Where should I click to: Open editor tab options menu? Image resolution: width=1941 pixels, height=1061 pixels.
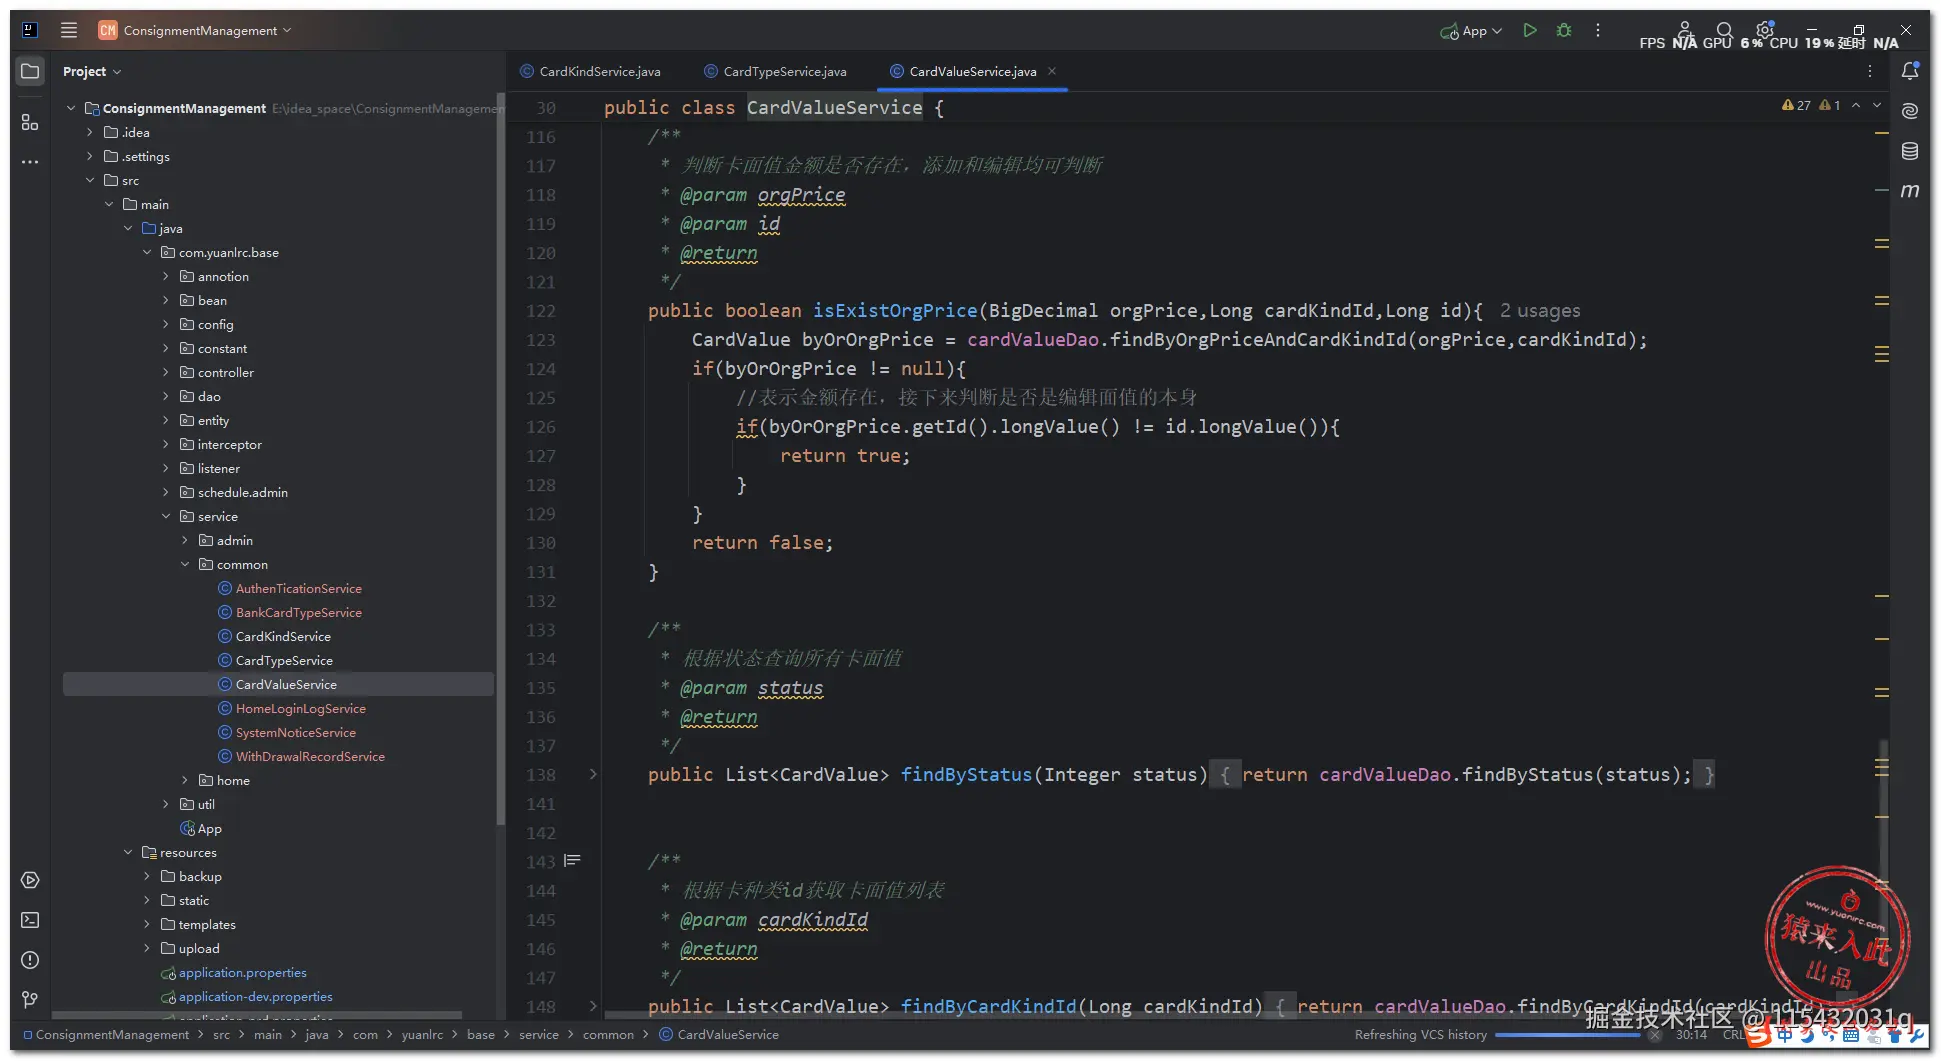pyautogui.click(x=1870, y=71)
